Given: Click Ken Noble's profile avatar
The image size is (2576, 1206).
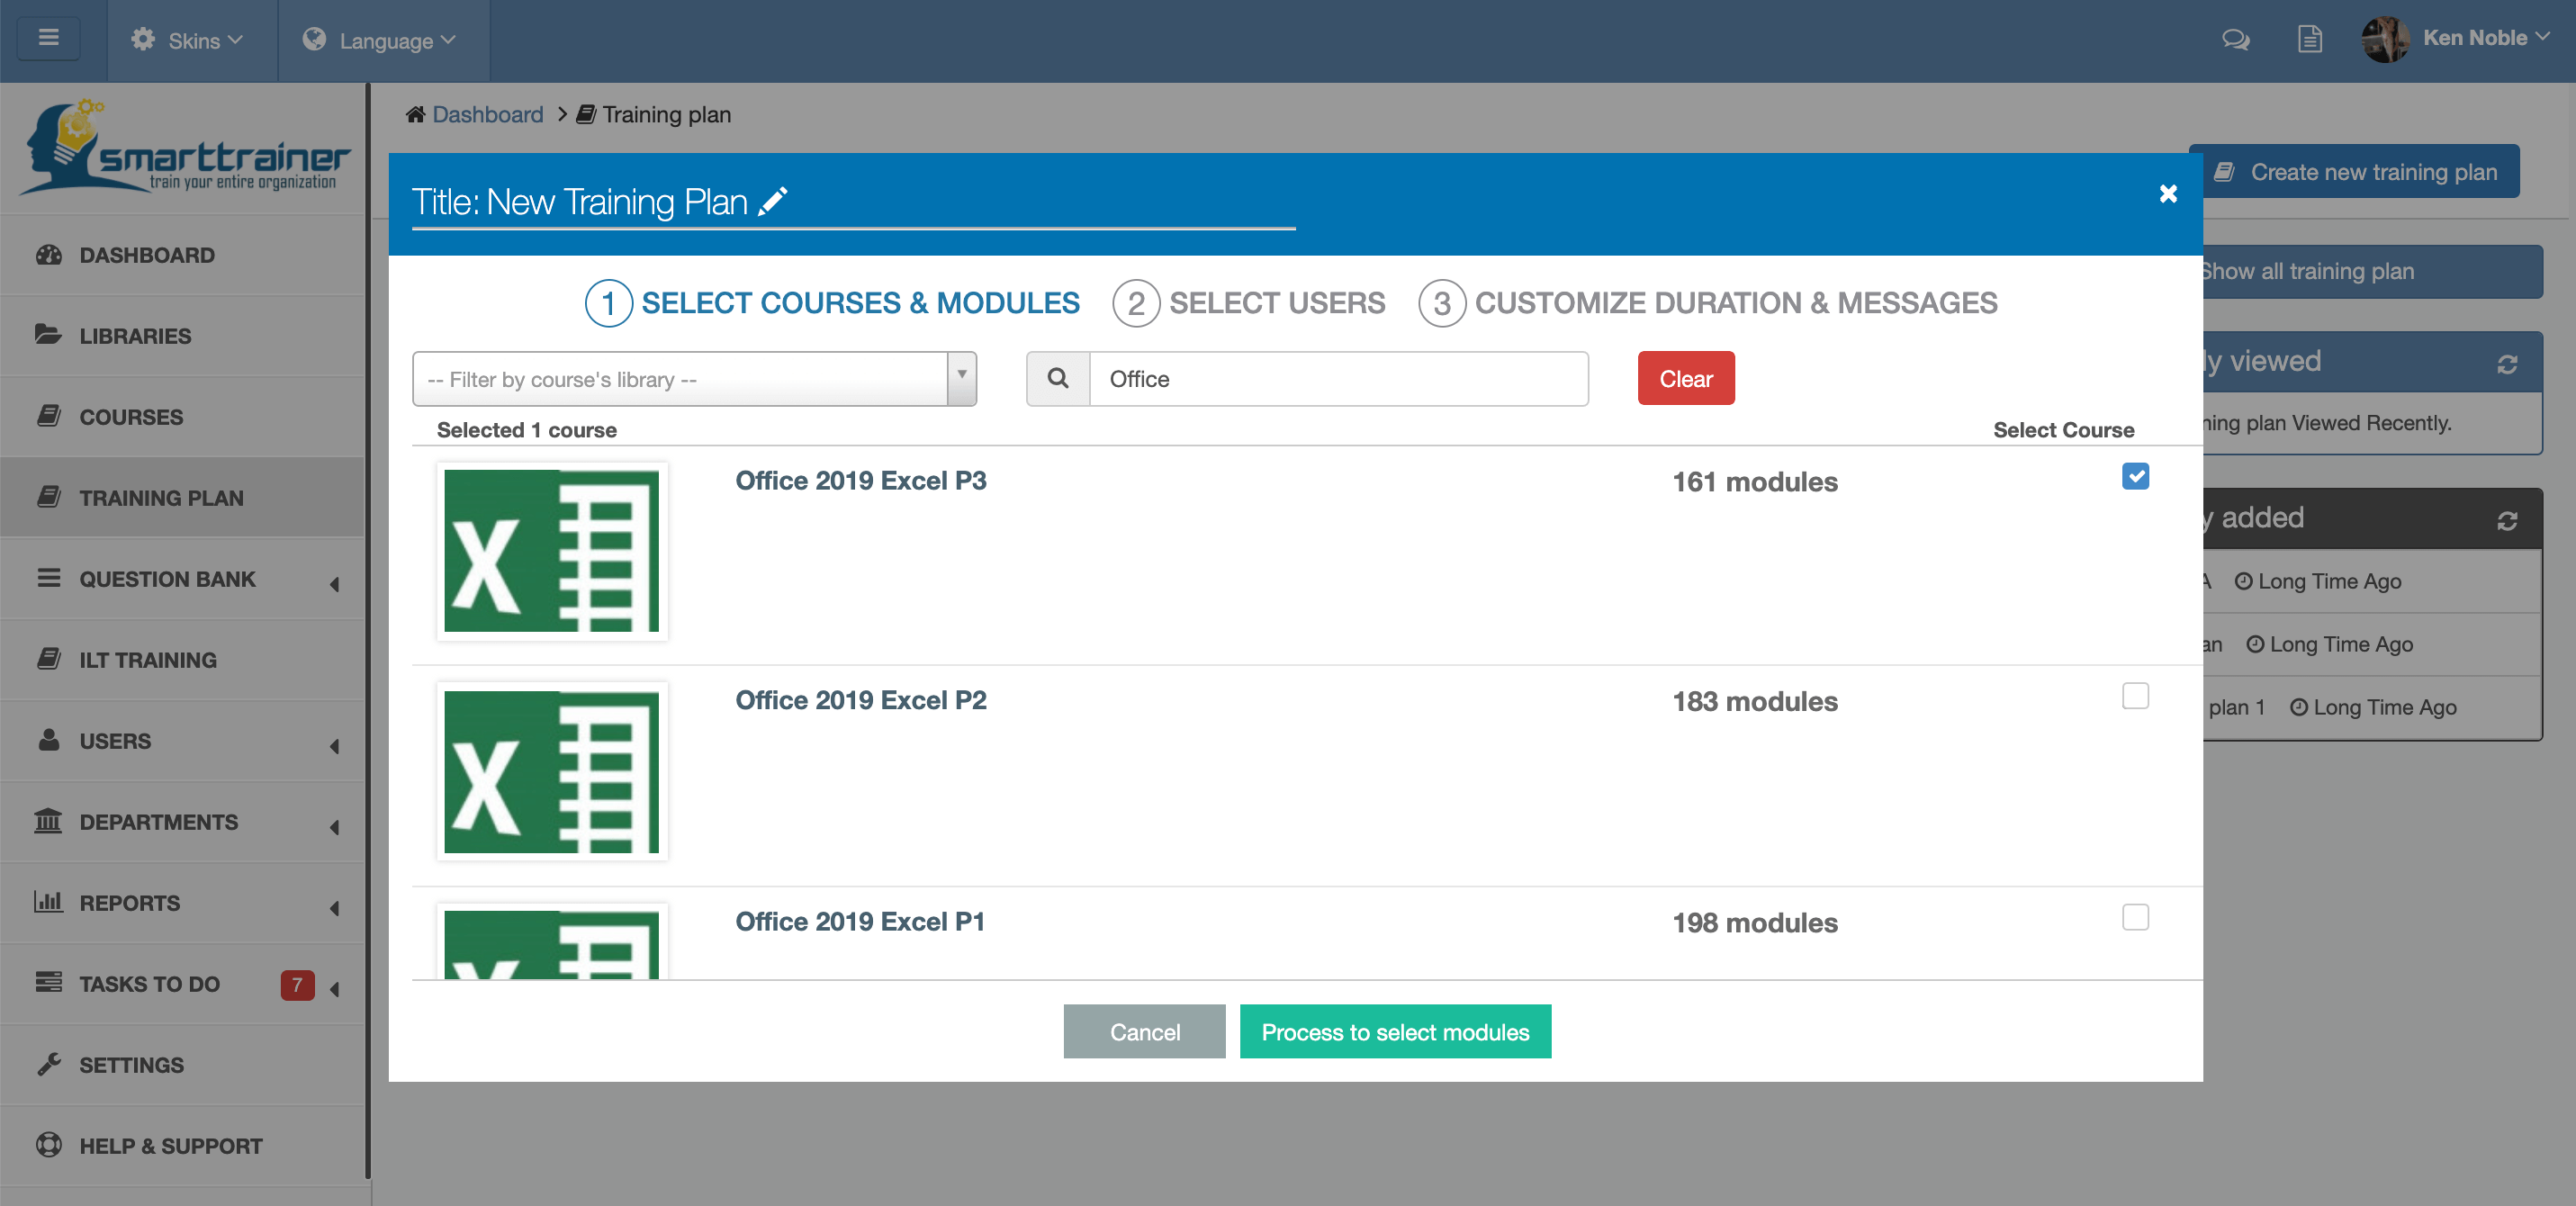Looking at the screenshot, I should 2384,39.
